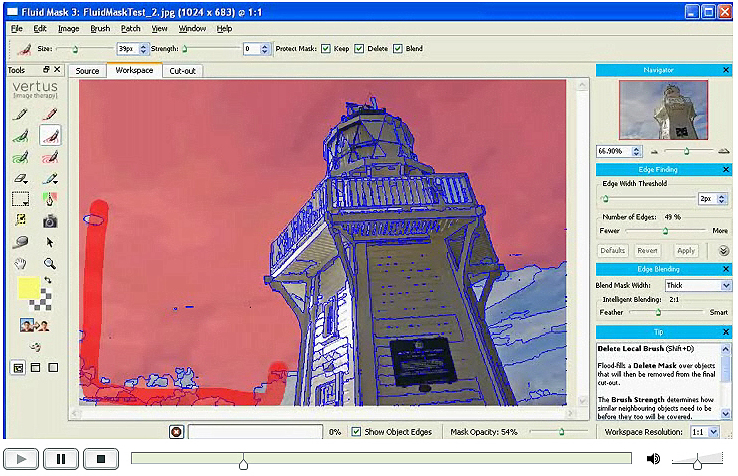Open the Patch menu
738x476 pixels.
[x=131, y=29]
